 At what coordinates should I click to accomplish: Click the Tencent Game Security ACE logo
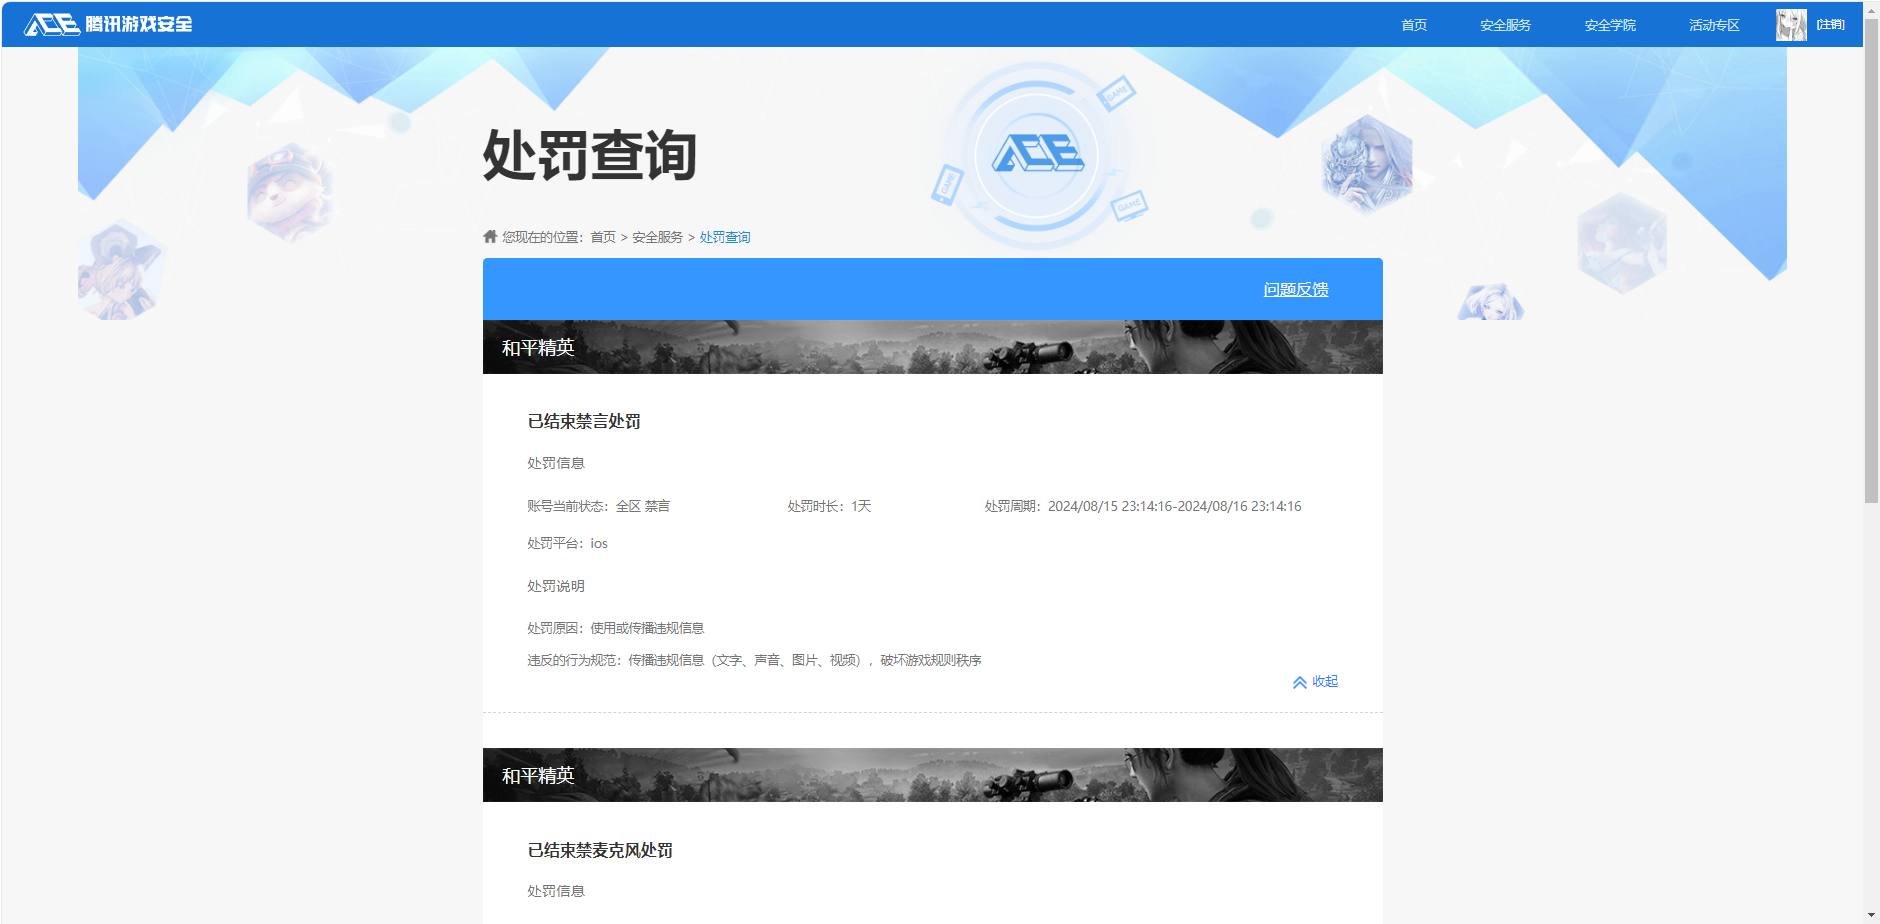coord(108,24)
